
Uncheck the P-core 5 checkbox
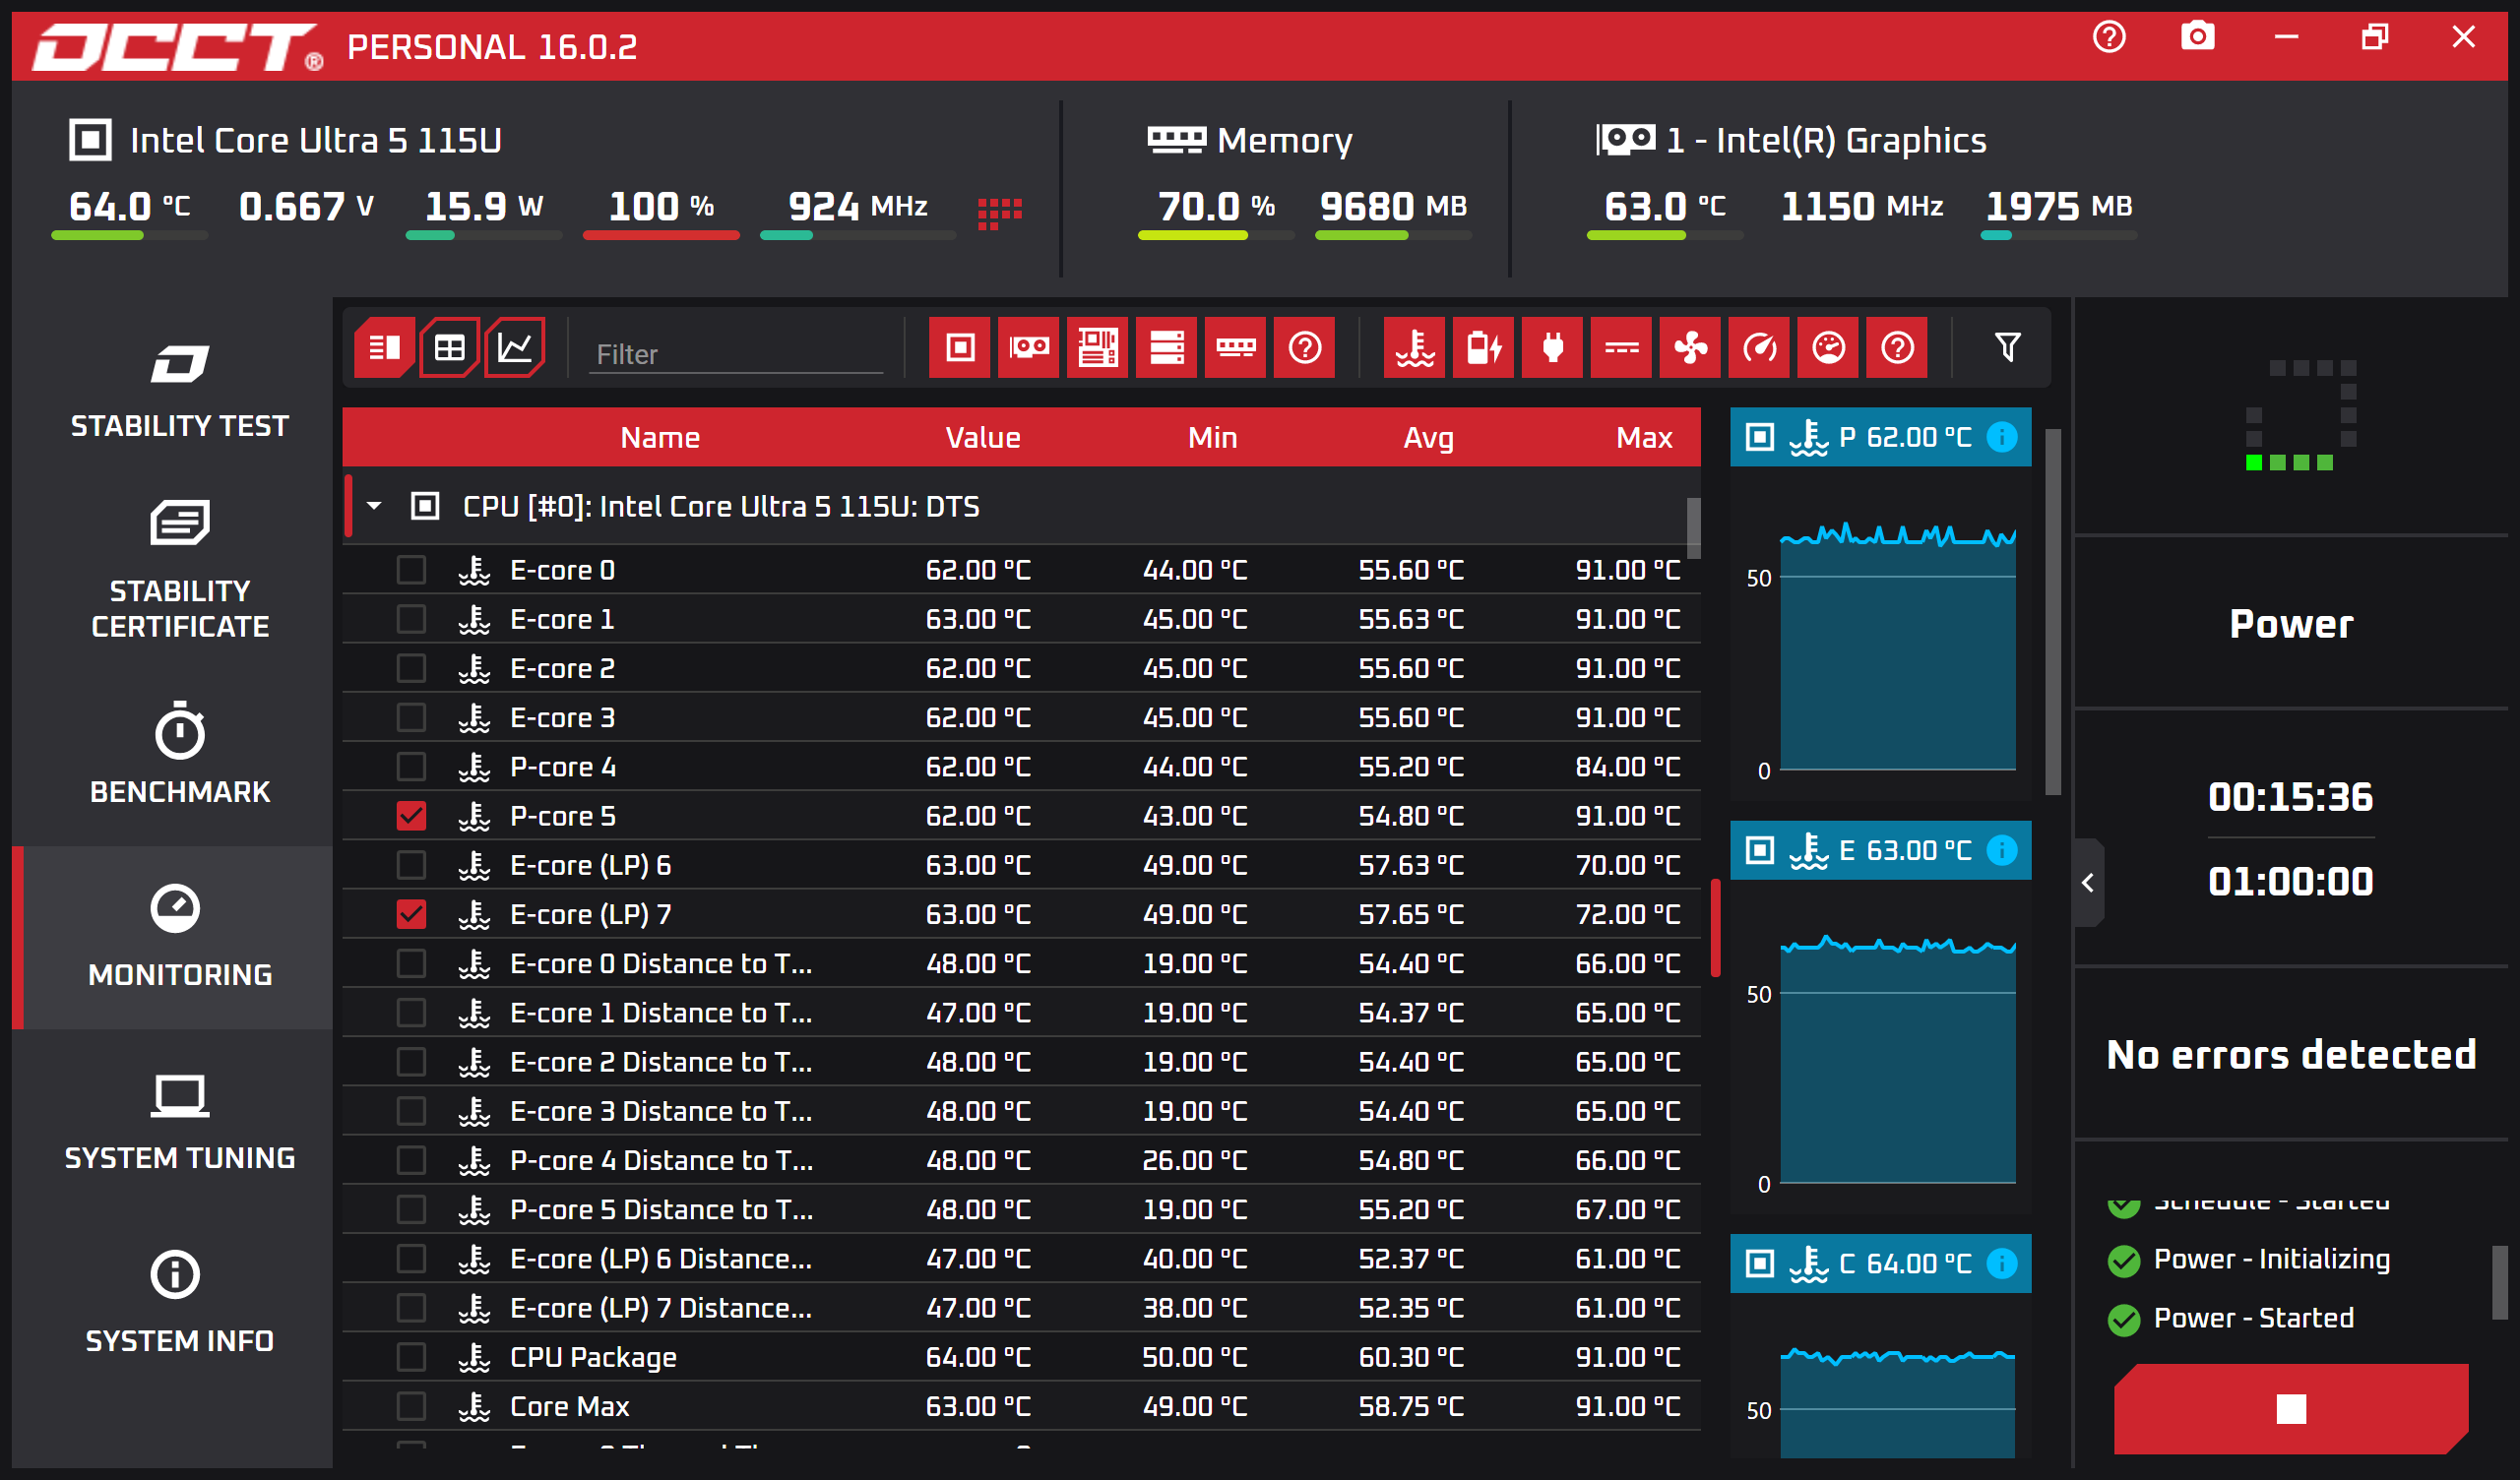411,816
